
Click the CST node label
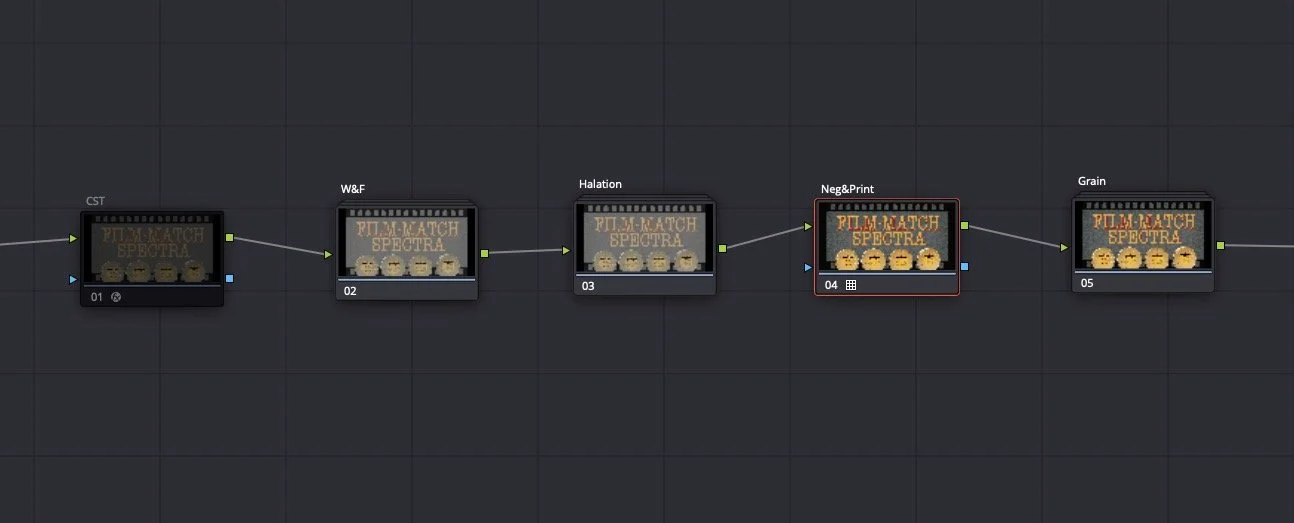[95, 201]
